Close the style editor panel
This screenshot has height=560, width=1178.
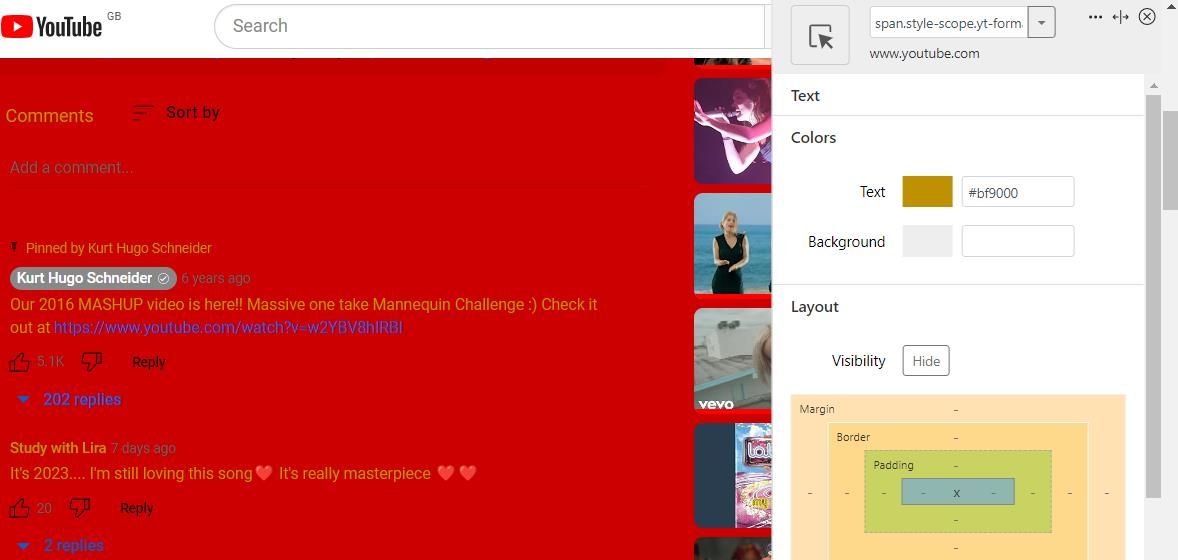click(1147, 17)
